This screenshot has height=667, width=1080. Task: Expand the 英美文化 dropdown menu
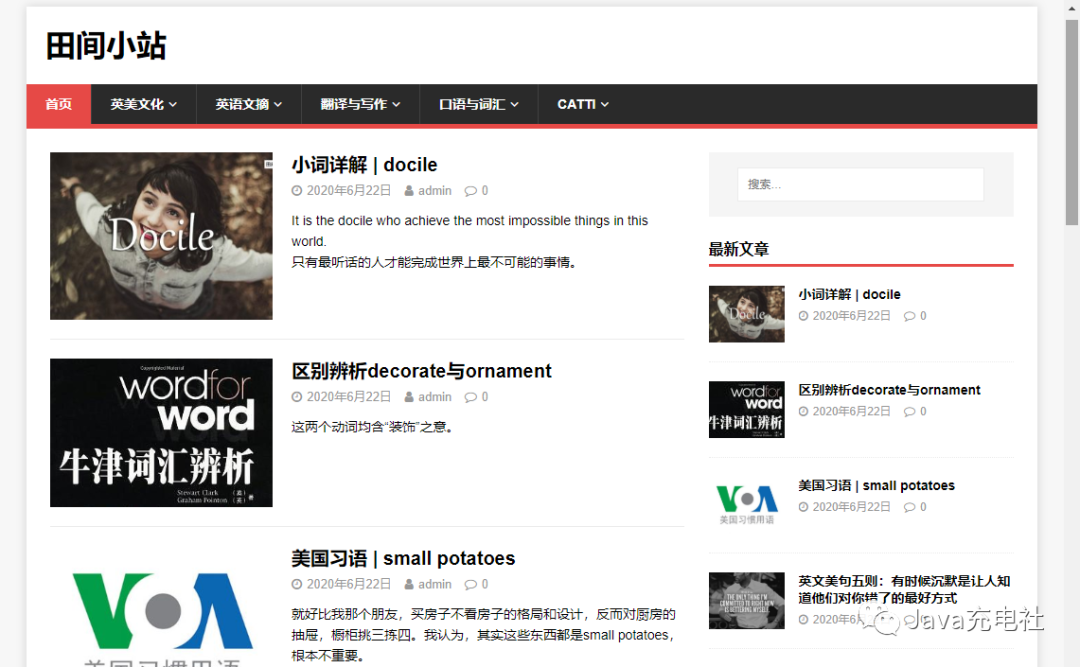click(143, 104)
